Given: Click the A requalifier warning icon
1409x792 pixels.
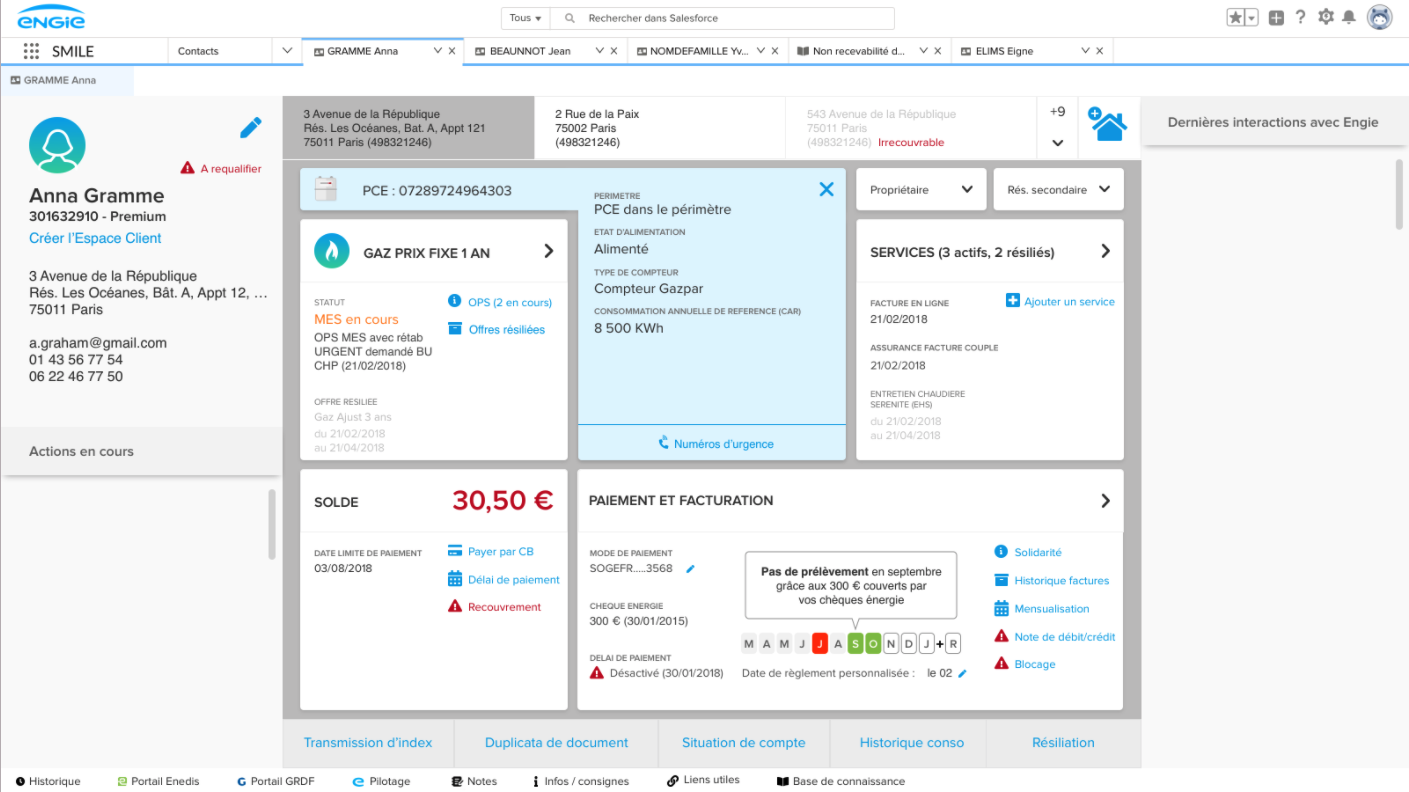Looking at the screenshot, I should 187,169.
